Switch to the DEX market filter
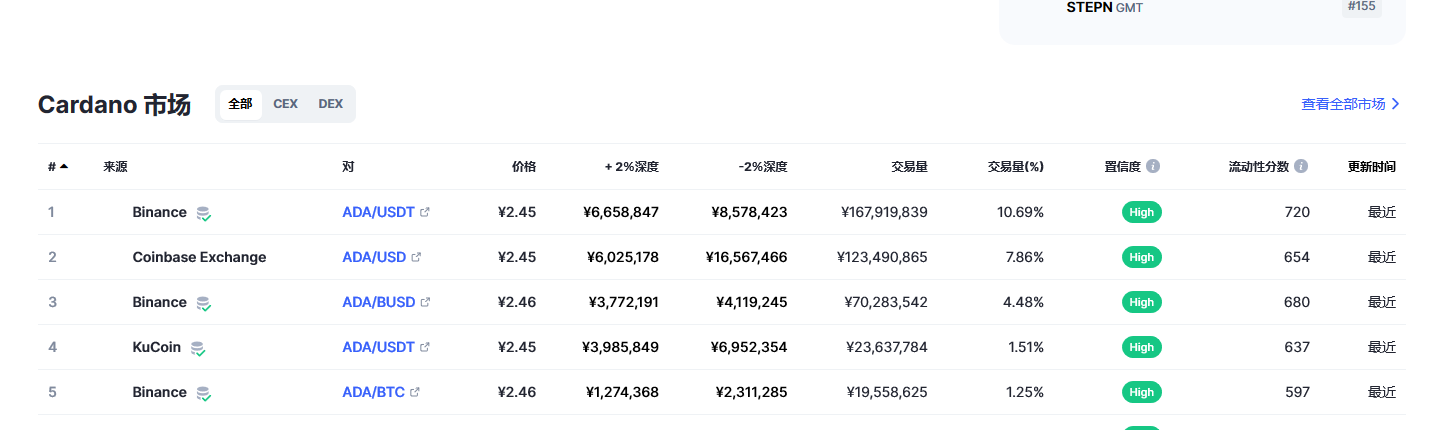 [330, 104]
